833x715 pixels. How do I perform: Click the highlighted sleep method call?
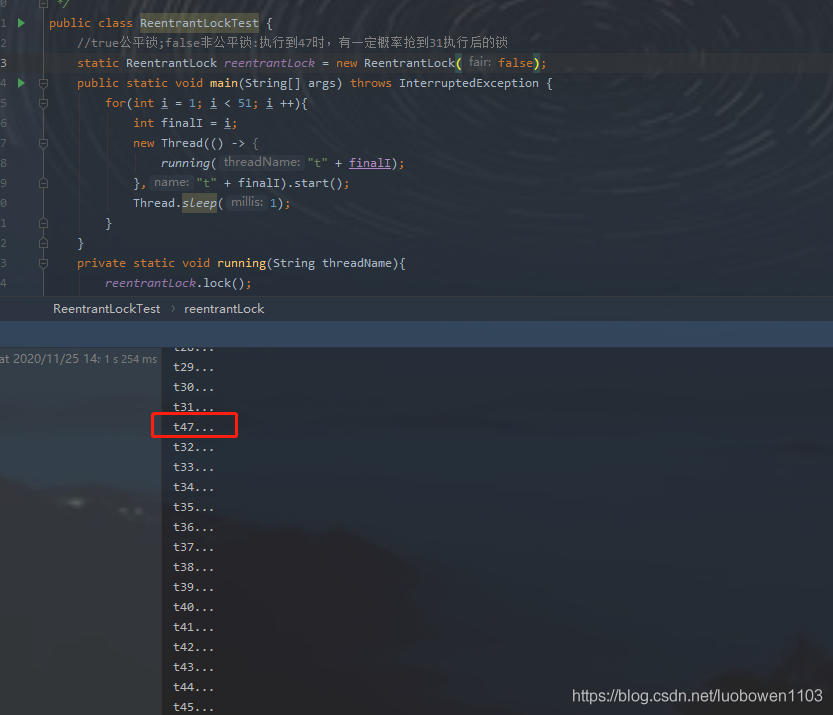pos(199,203)
